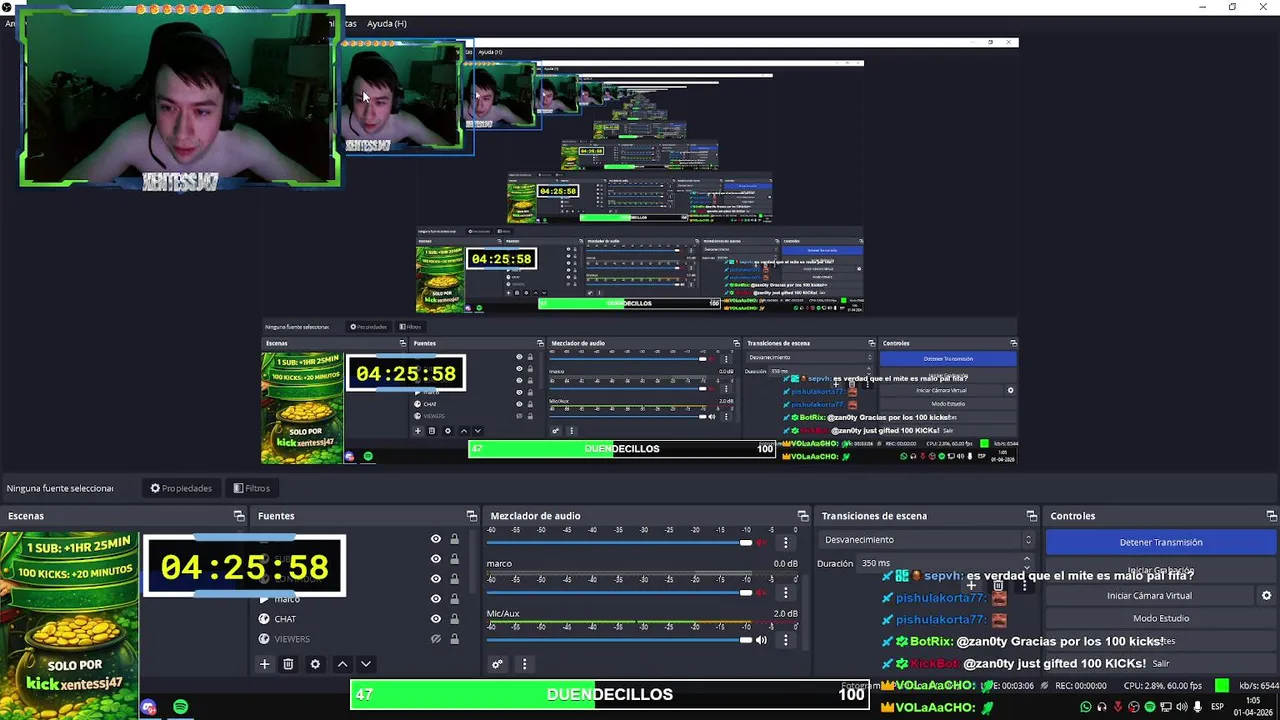Add a scene transition with plus icon

971,586
